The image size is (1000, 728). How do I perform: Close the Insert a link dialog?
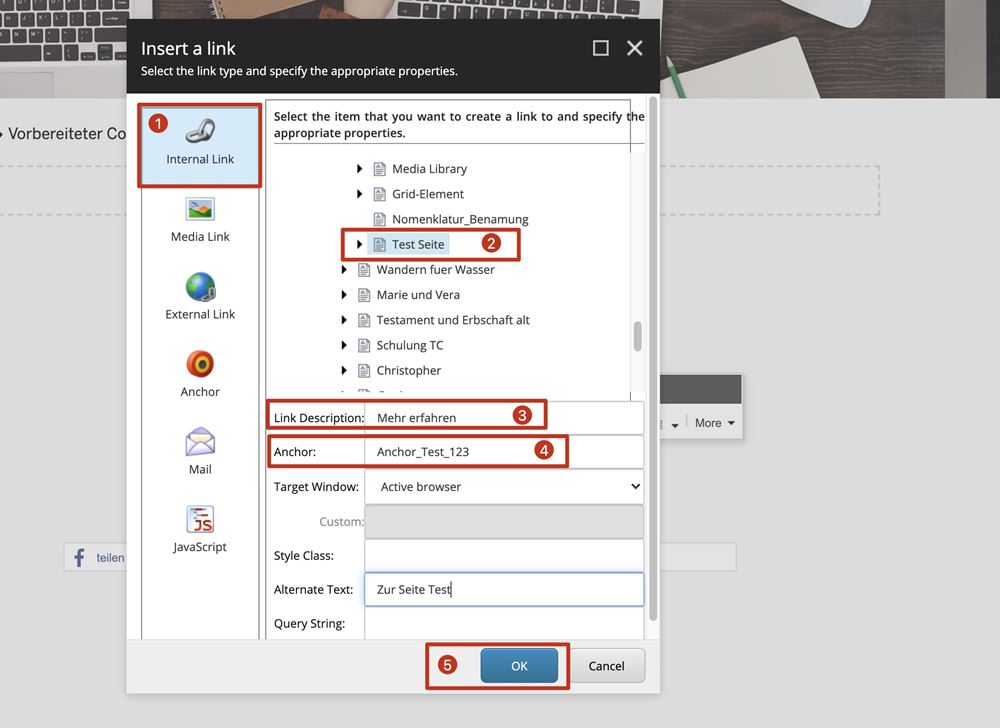click(634, 48)
